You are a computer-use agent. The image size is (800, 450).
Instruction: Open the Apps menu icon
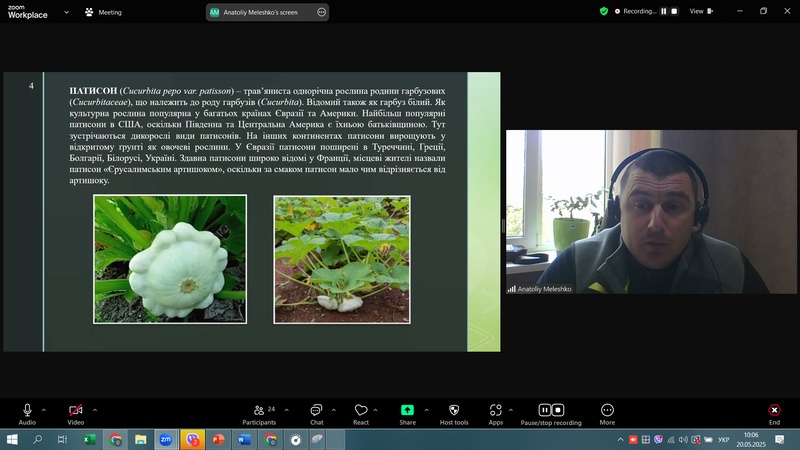click(495, 410)
